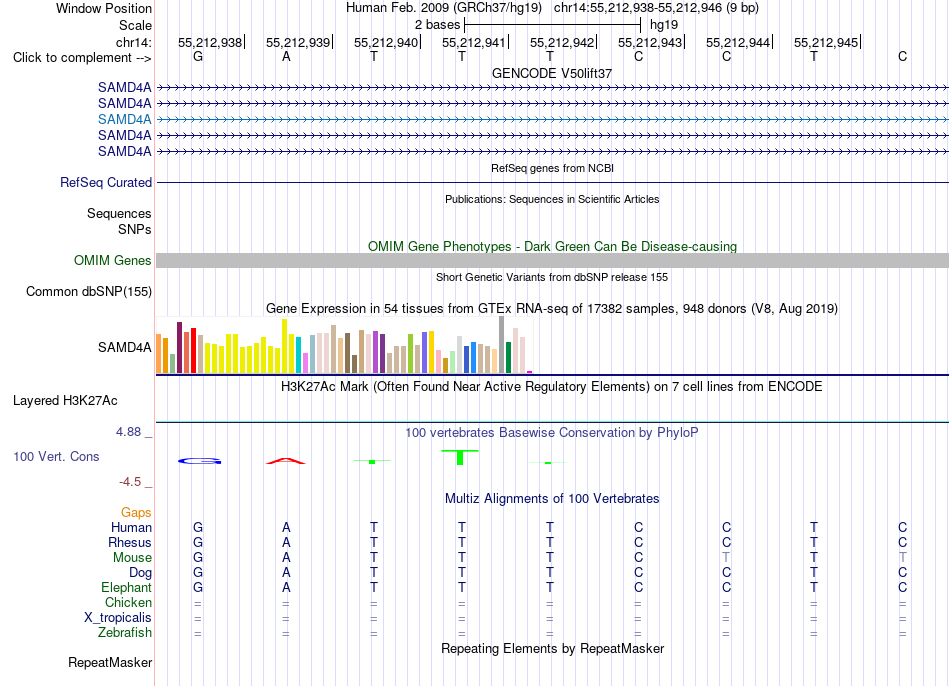This screenshot has width=950, height=686.
Task: Click the Sequences track label
Action: (119, 213)
